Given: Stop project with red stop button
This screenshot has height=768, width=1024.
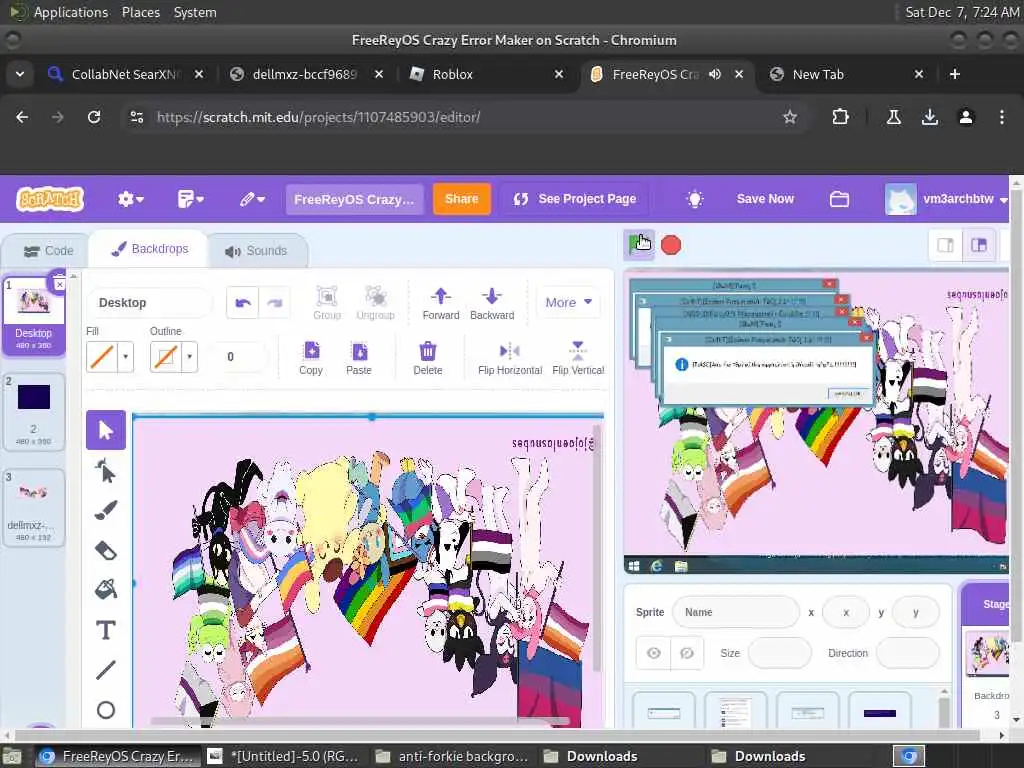Looking at the screenshot, I should [671, 246].
